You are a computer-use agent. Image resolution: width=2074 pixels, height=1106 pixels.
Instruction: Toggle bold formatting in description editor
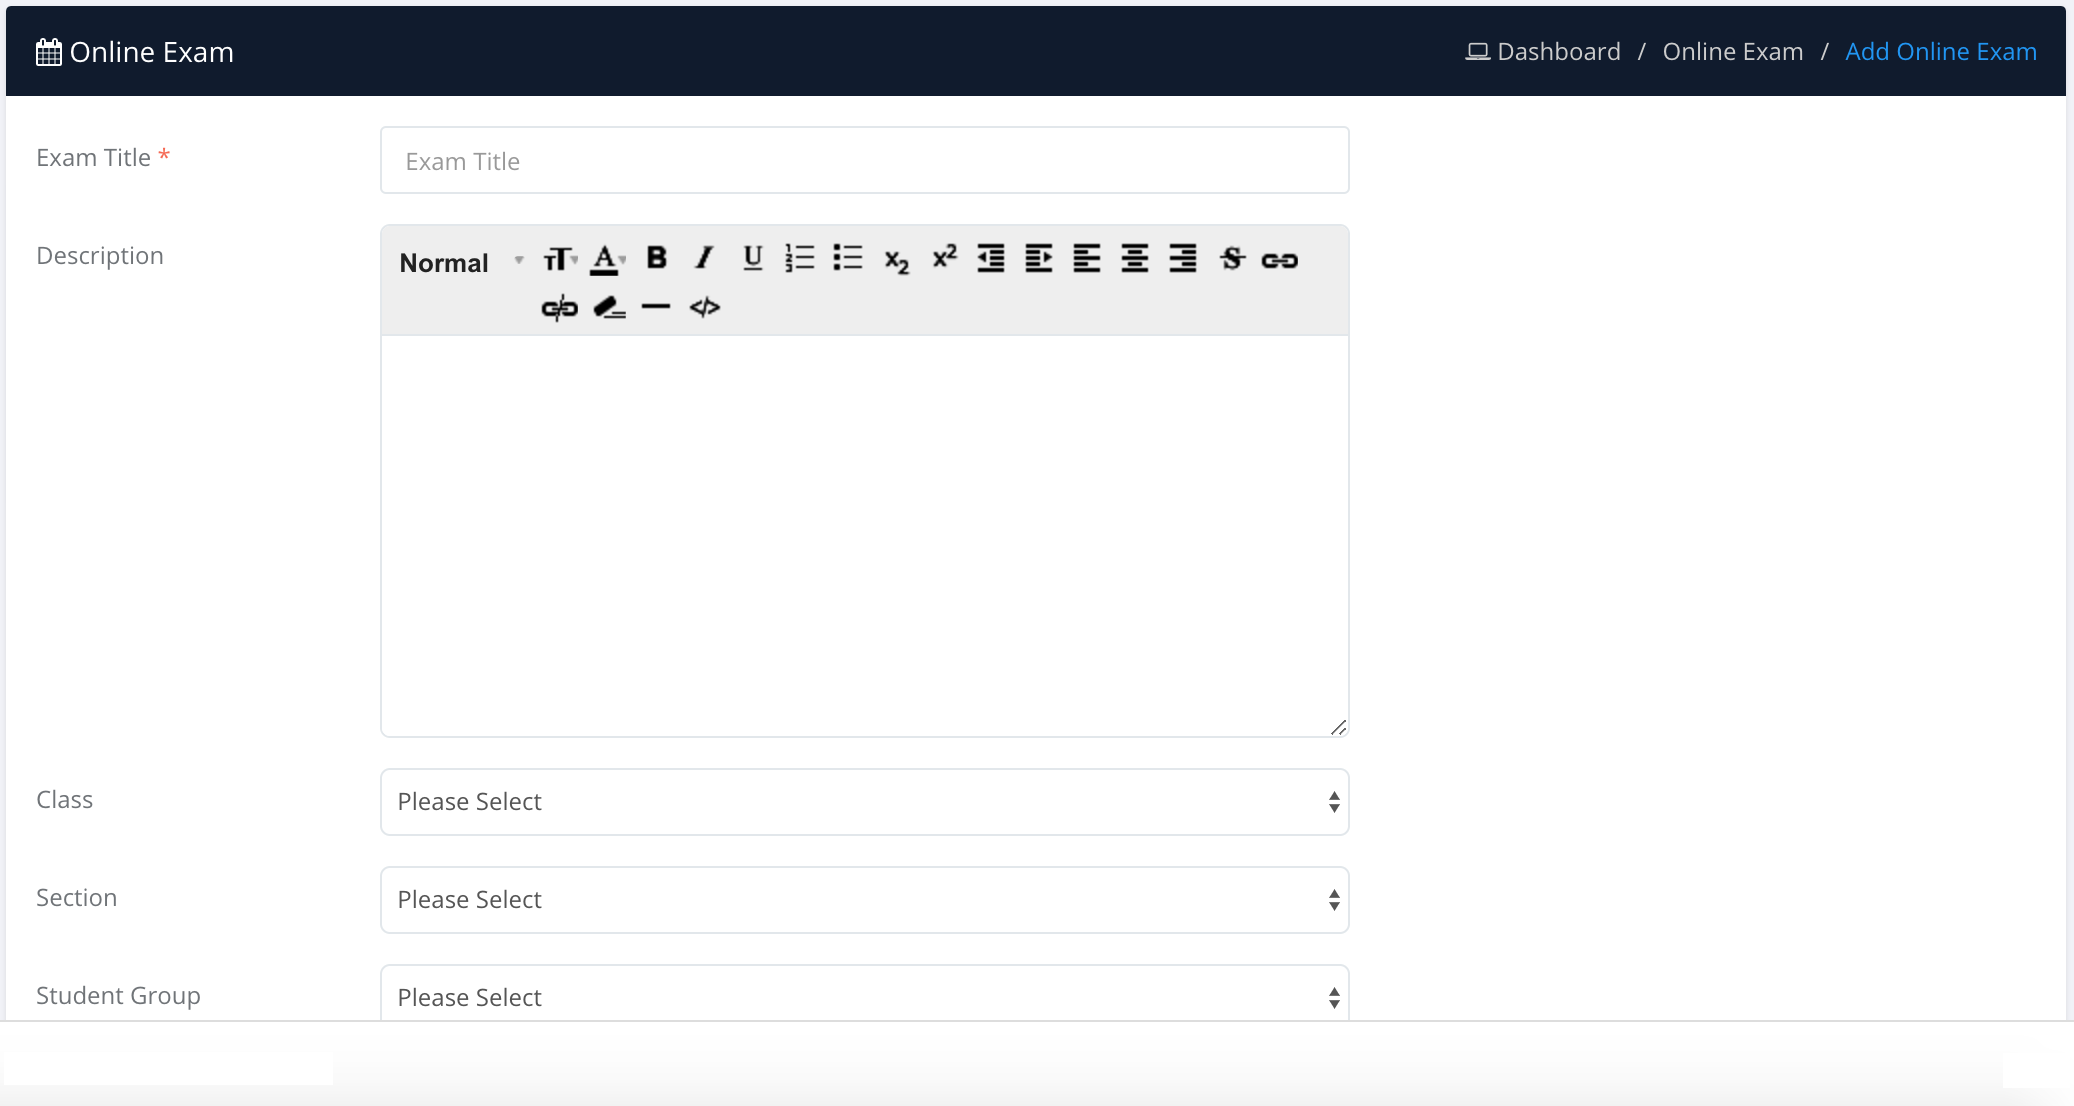pyautogui.click(x=656, y=259)
